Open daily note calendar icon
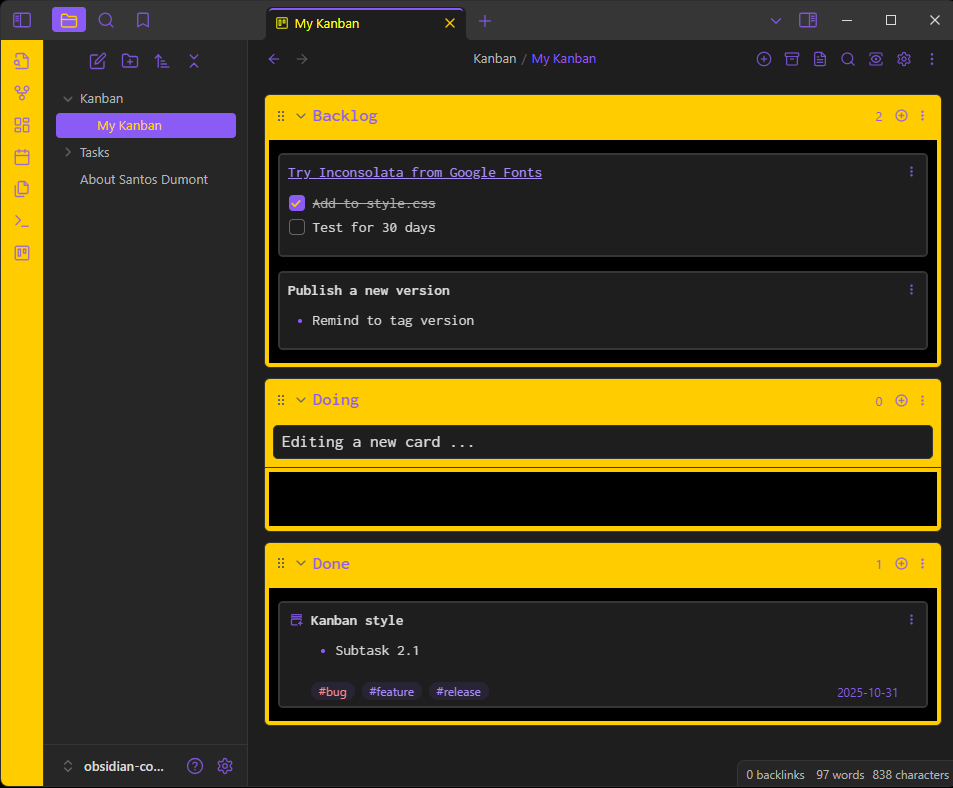This screenshot has width=953, height=788. (x=22, y=157)
